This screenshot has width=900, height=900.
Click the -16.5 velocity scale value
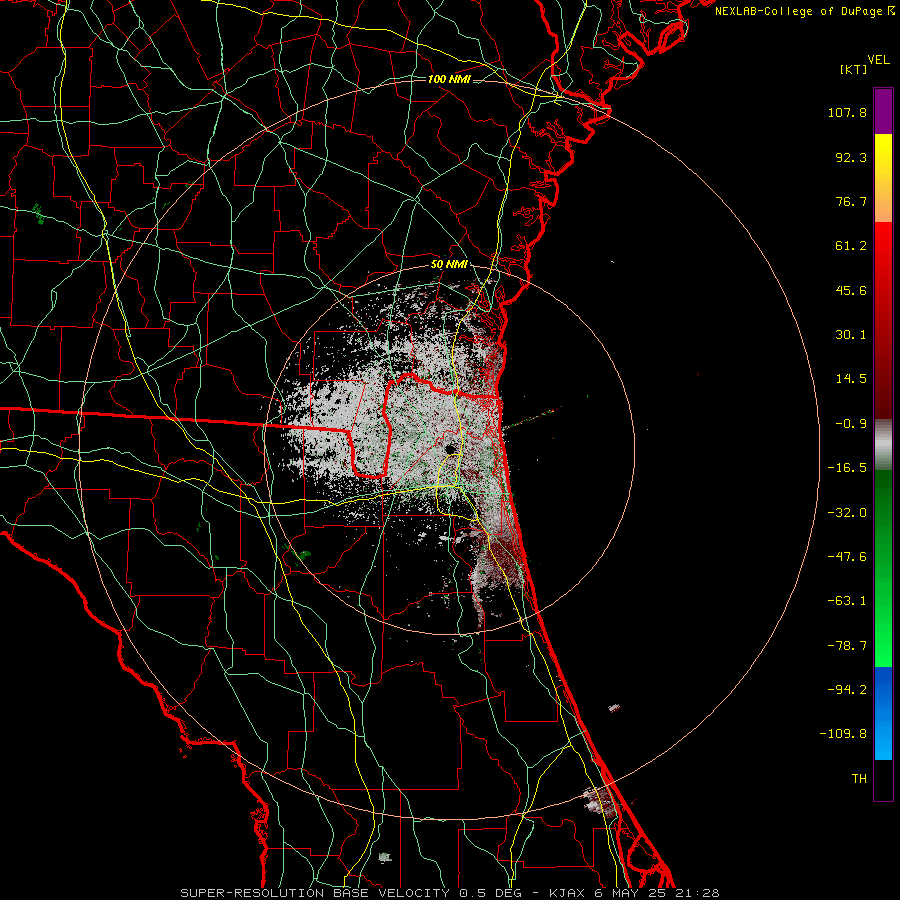pos(847,468)
